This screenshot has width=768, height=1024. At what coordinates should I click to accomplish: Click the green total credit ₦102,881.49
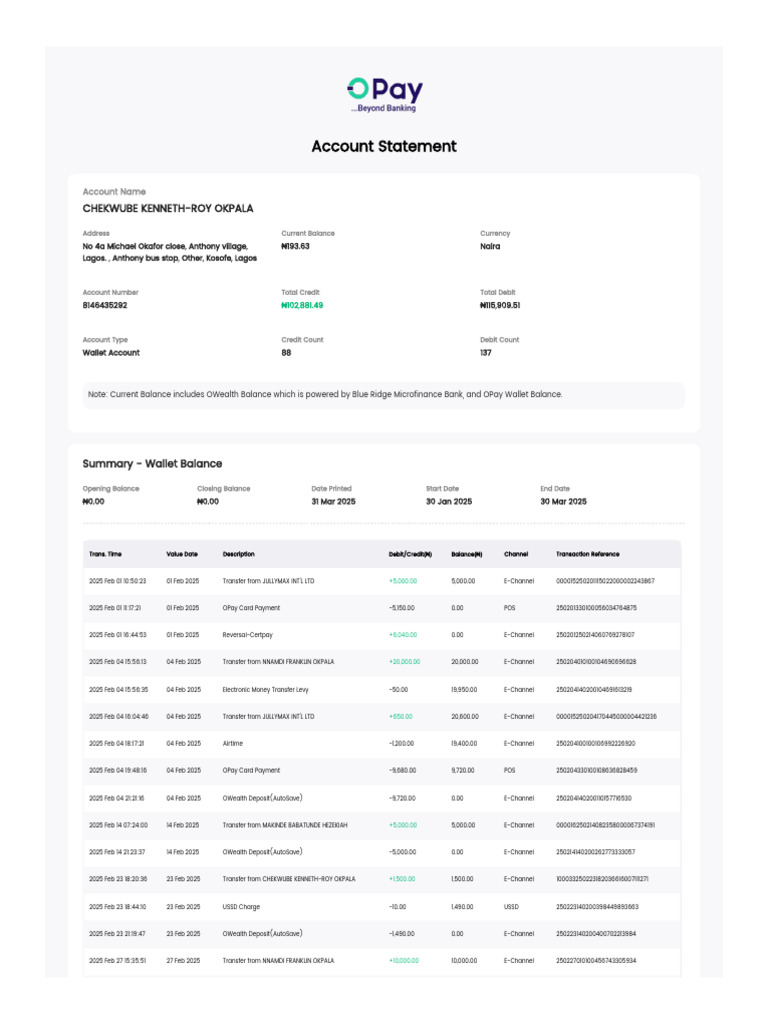tap(302, 305)
